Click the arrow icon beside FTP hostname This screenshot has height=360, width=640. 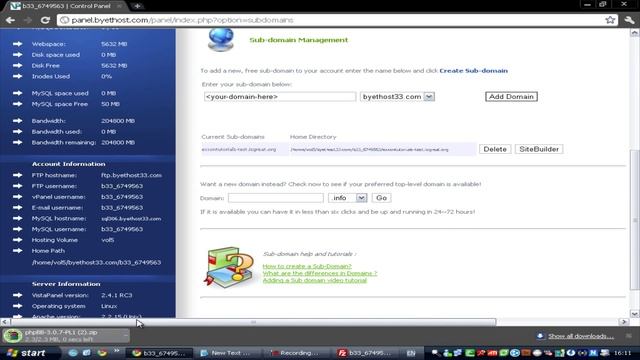tap(18, 175)
